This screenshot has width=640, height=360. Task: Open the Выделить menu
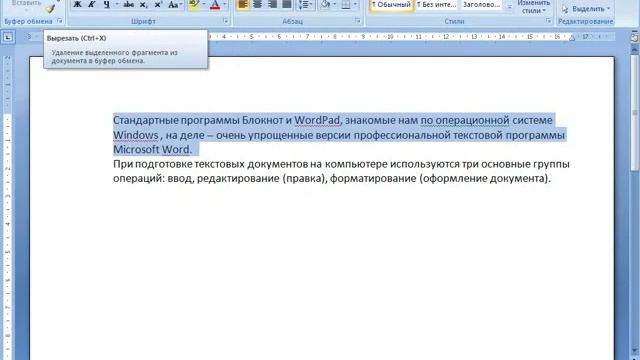(585, 9)
